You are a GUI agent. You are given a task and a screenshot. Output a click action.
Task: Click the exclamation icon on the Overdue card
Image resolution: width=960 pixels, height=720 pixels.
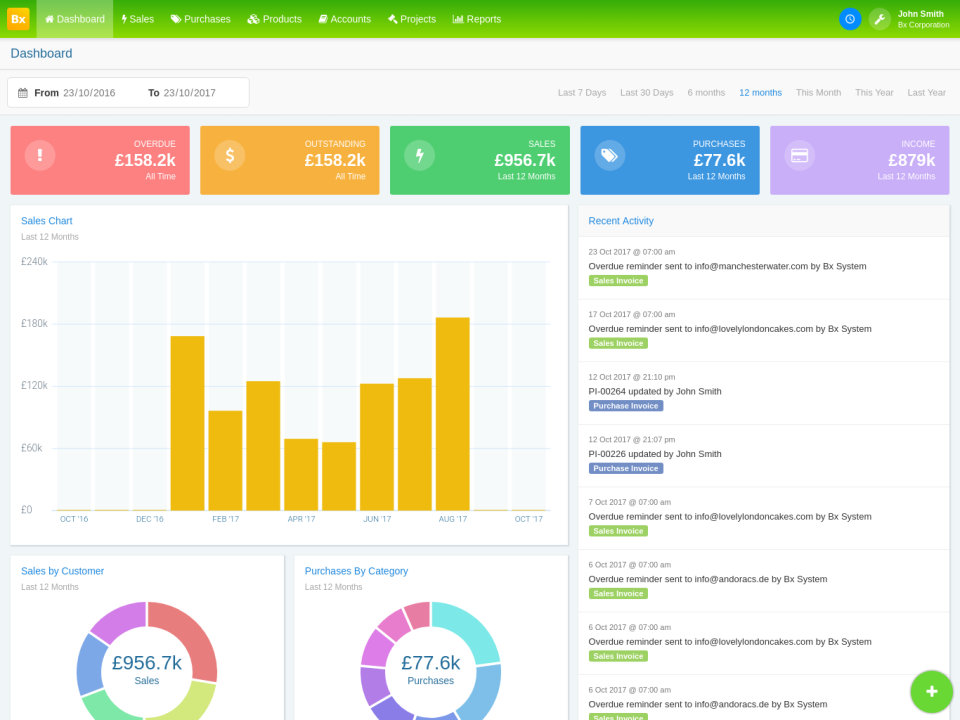[x=39, y=155]
